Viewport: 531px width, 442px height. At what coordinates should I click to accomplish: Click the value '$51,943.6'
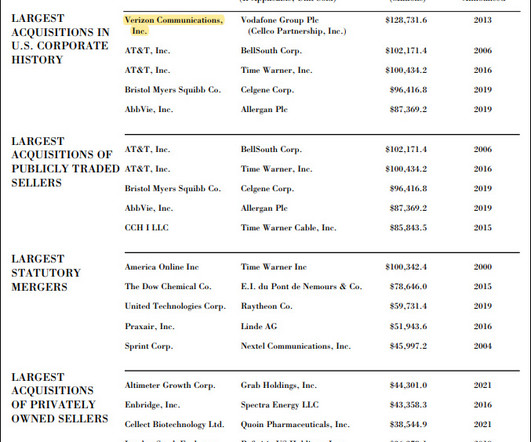[x=408, y=327]
